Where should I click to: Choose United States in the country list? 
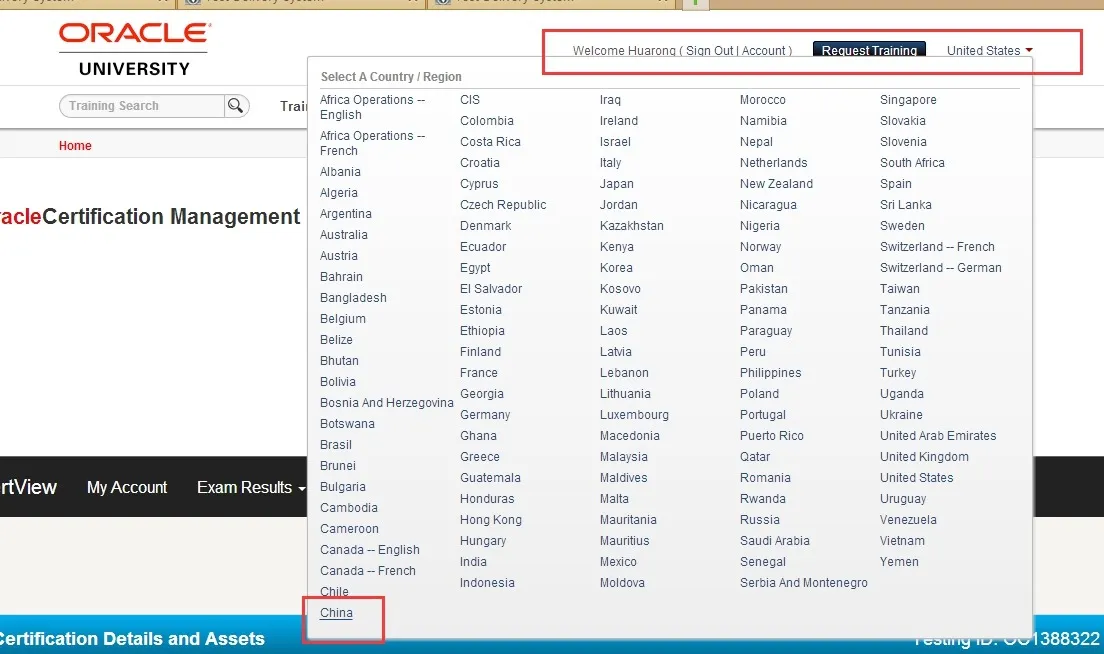(917, 478)
